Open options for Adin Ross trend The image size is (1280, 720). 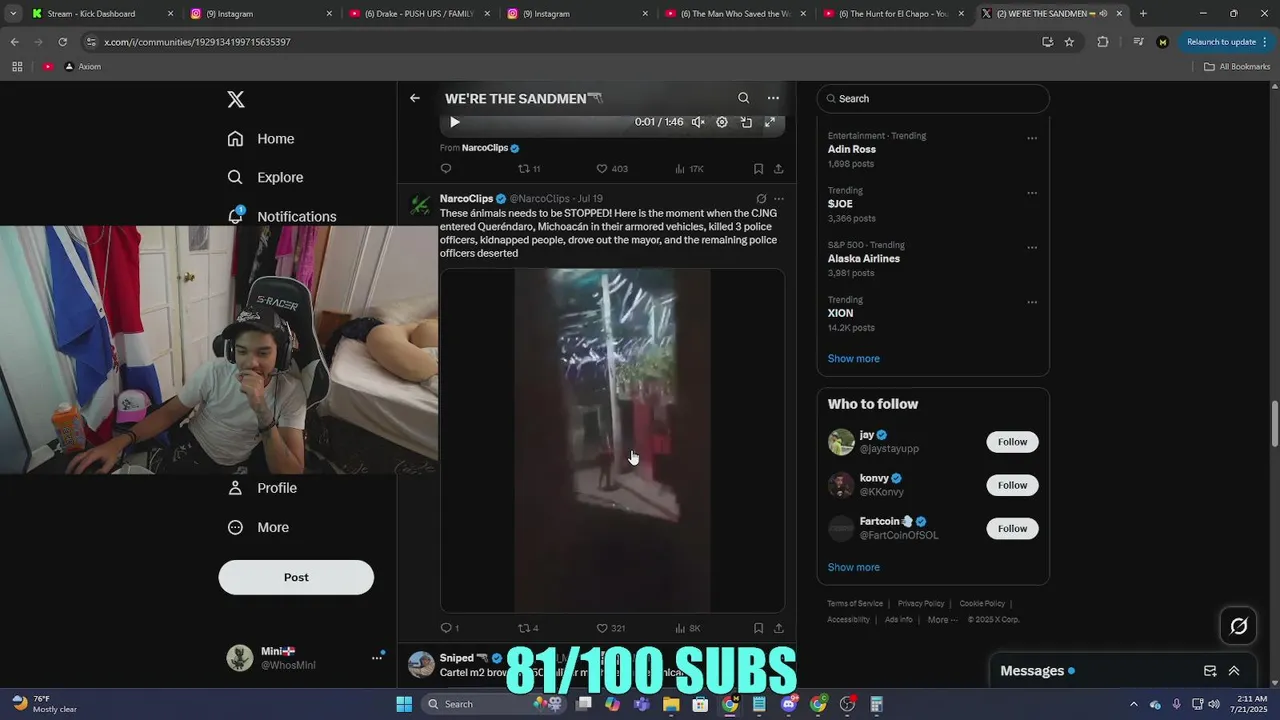coord(1032,138)
